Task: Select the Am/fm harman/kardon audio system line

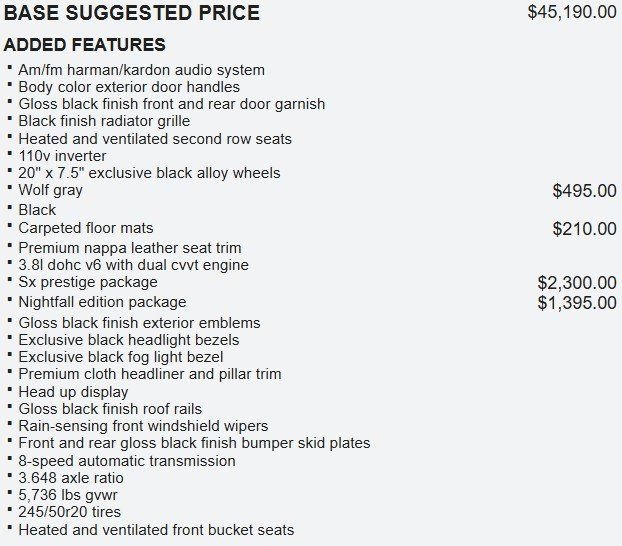Action: pos(141,70)
